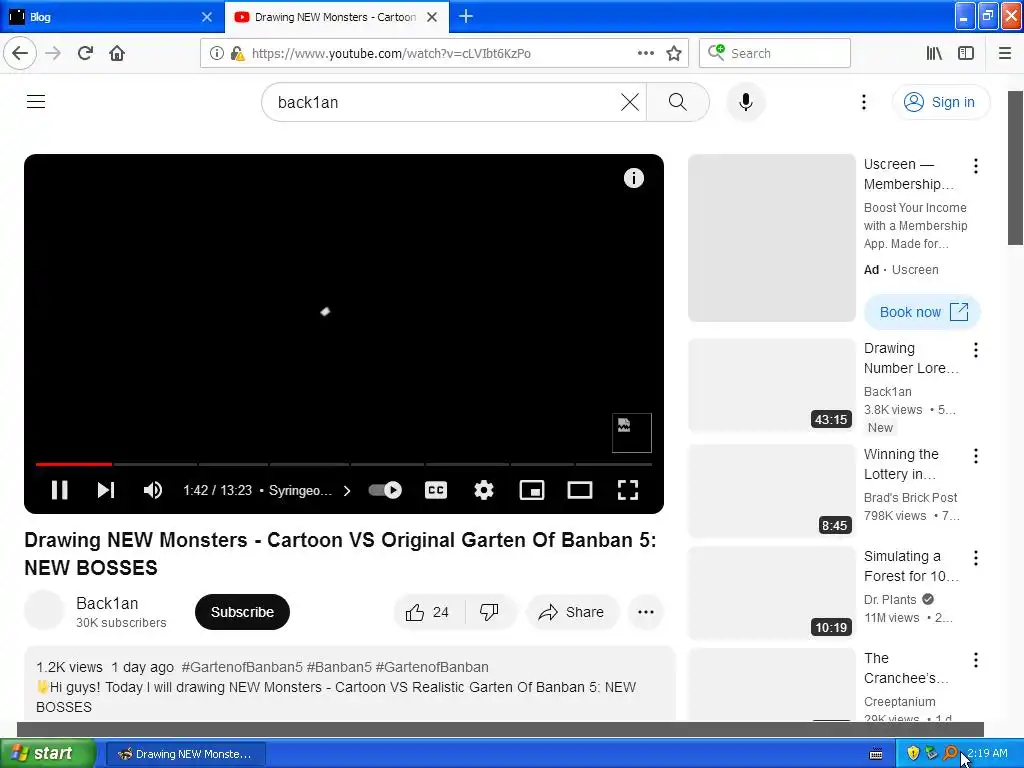Click the channel watermark in player
1024x768 pixels.
[632, 432]
